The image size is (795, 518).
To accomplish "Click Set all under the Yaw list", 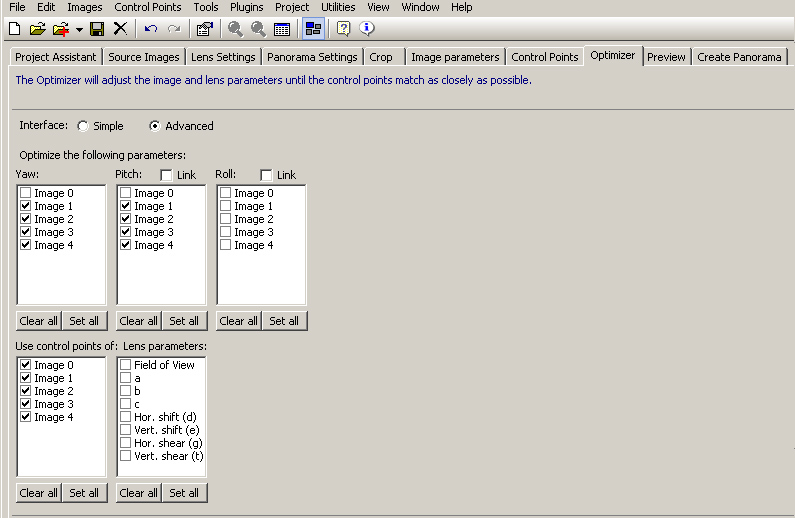I will tap(84, 321).
